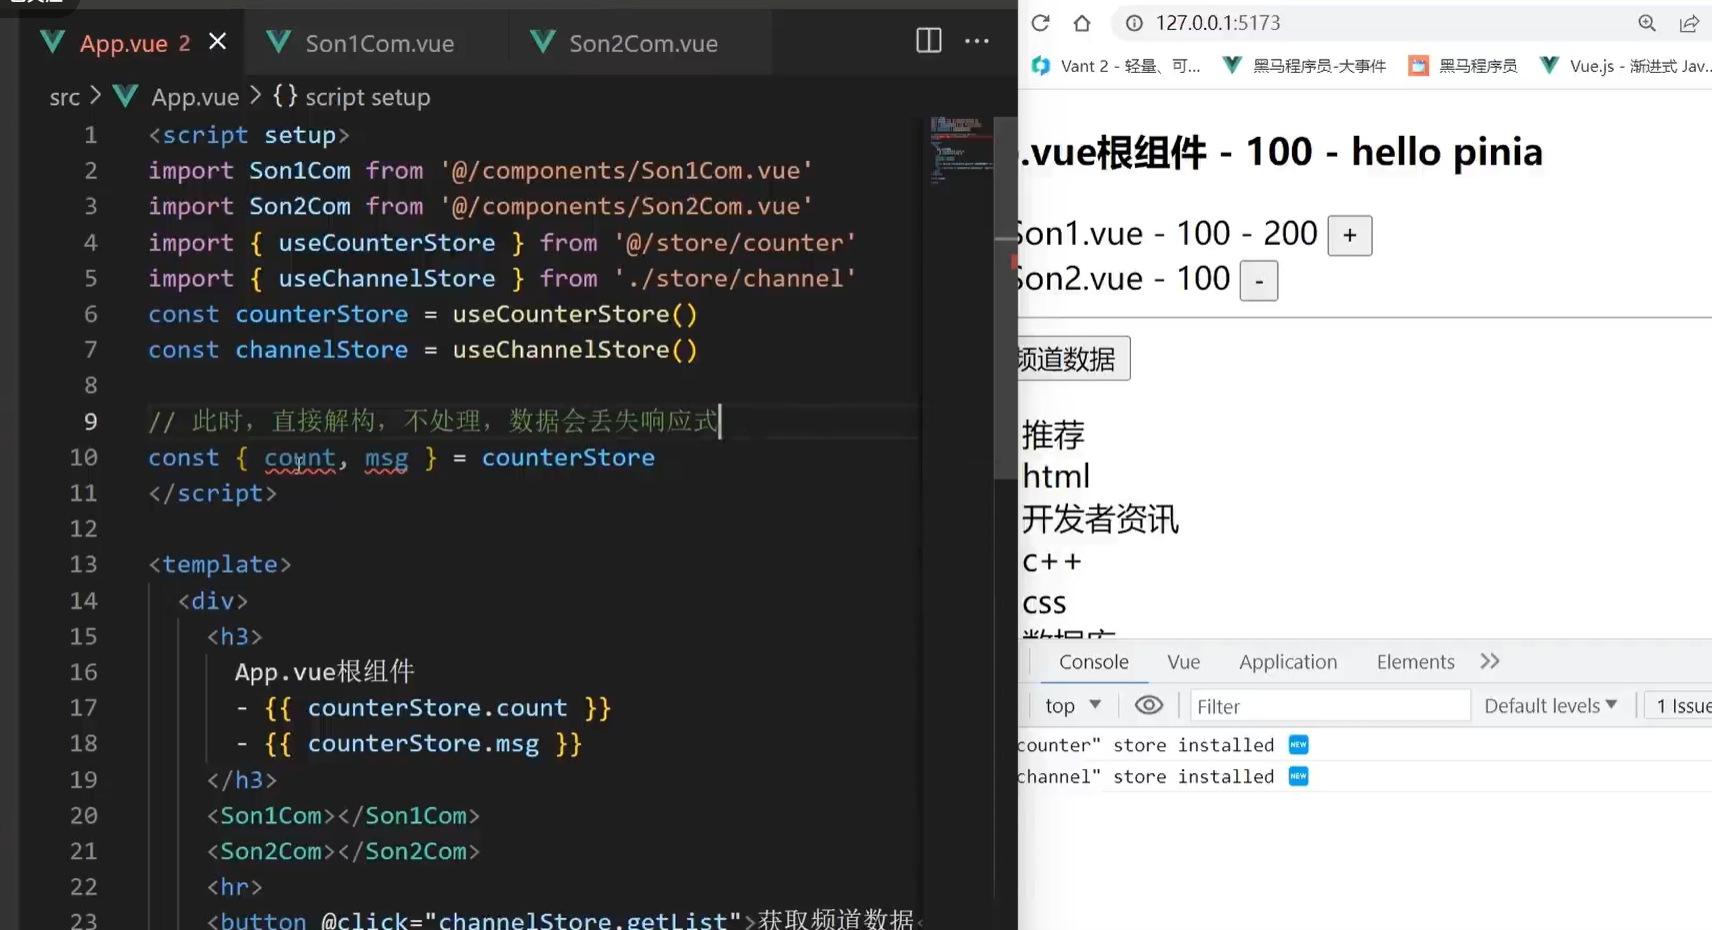
Task: Click the browser home icon
Action: [1083, 22]
